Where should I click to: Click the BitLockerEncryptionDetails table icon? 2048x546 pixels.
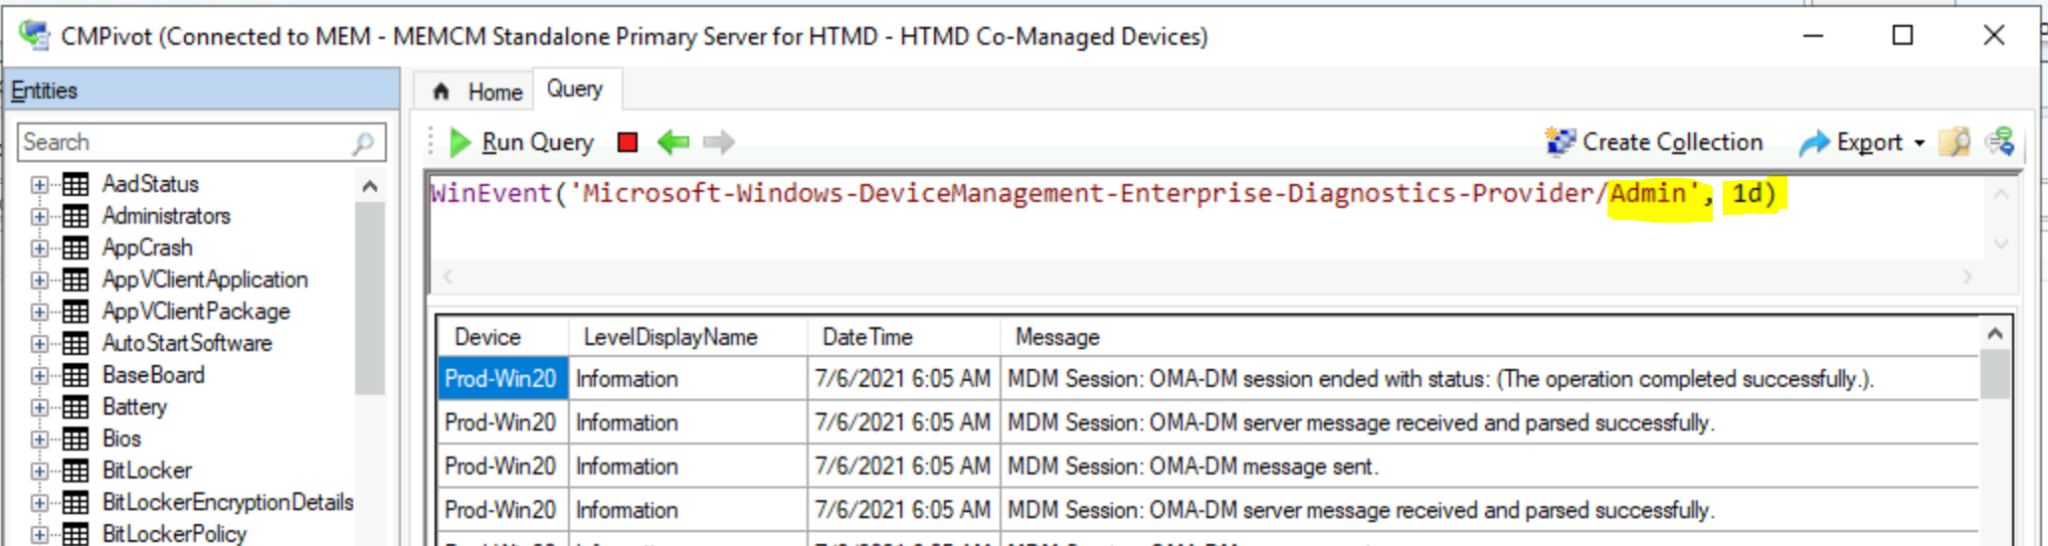pyautogui.click(x=75, y=503)
